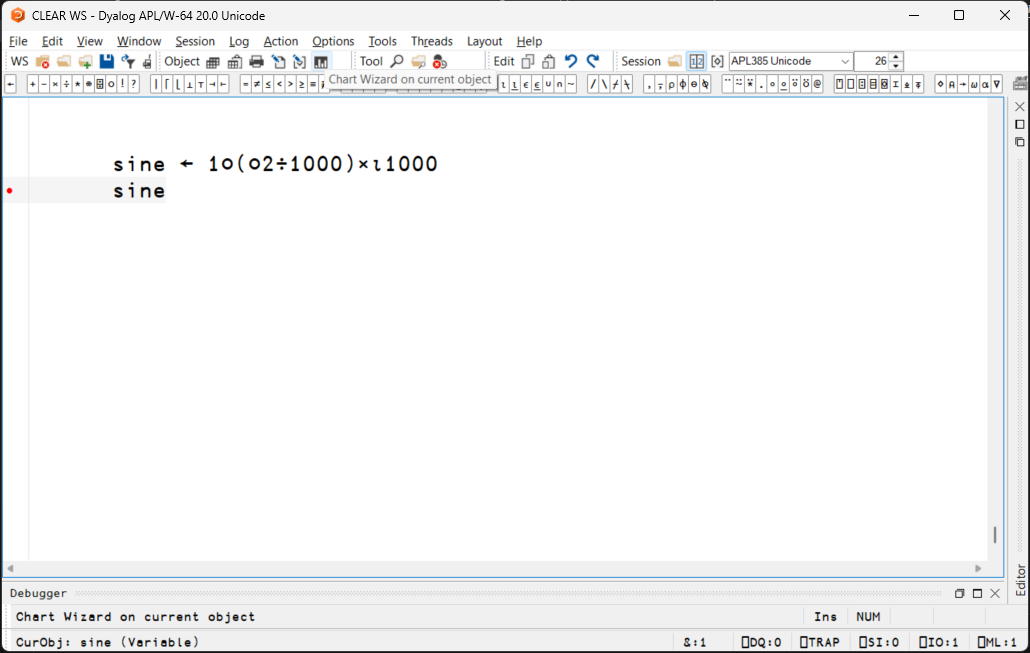Image resolution: width=1030 pixels, height=653 pixels.
Task: Open the Chart Wizard on current object
Action: tap(321, 62)
